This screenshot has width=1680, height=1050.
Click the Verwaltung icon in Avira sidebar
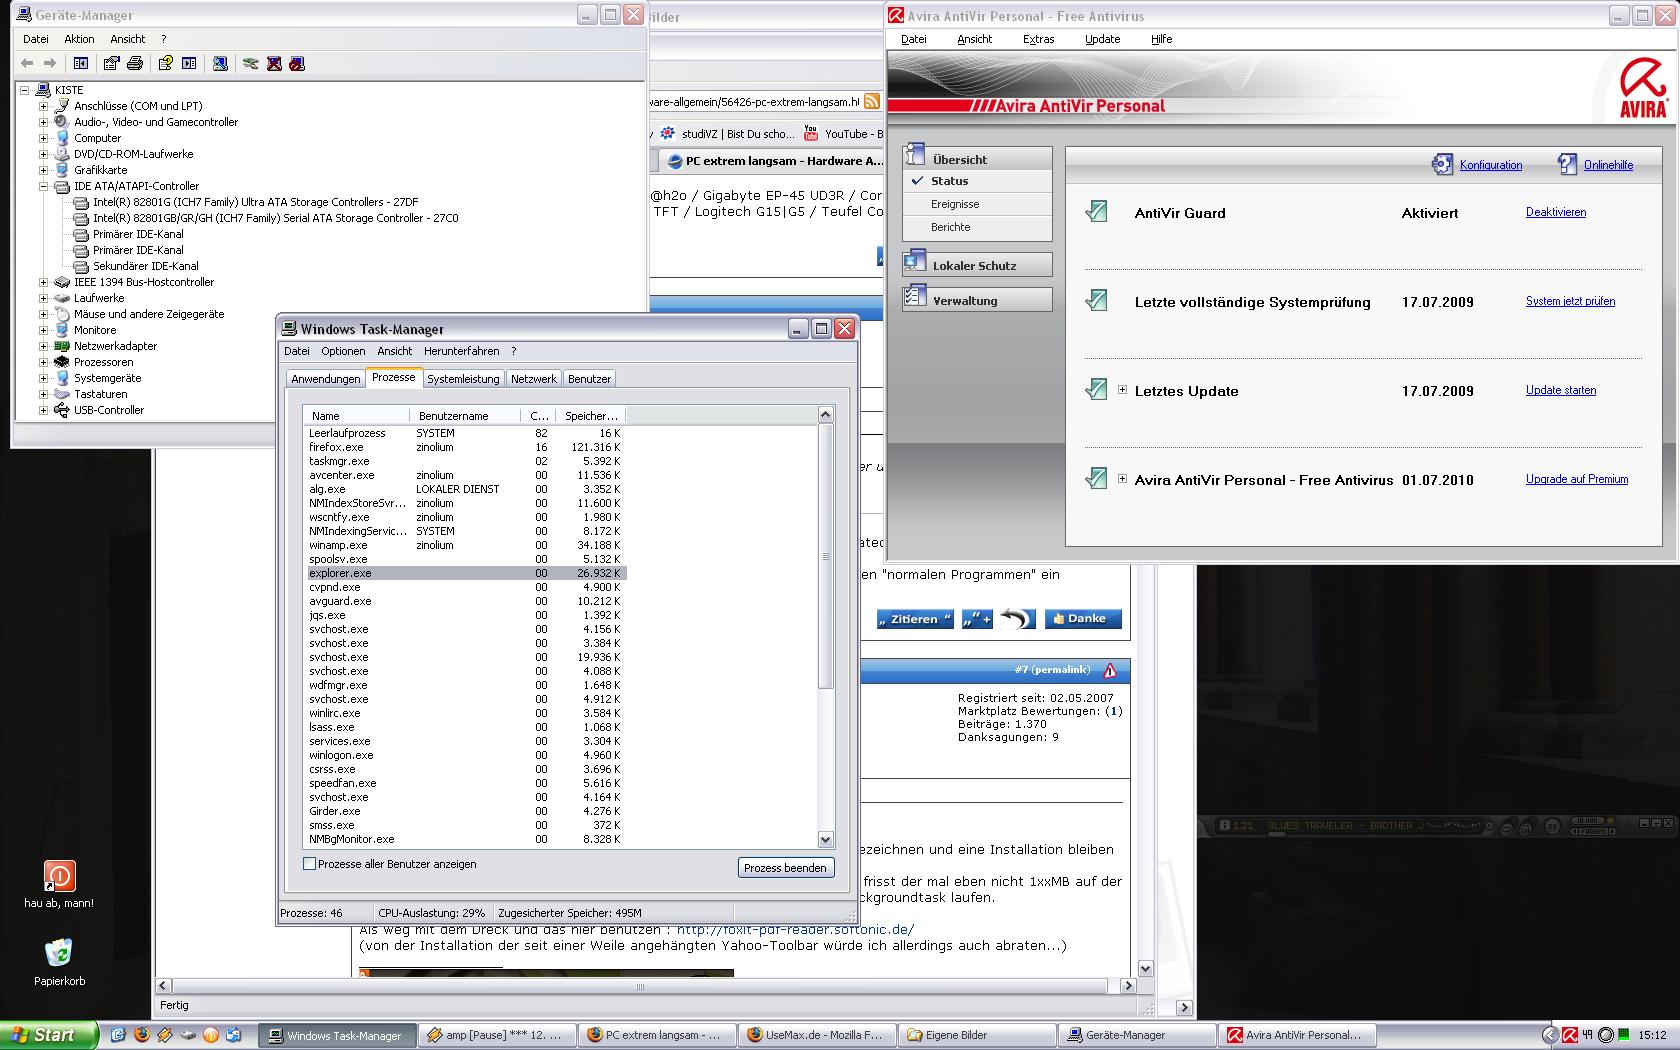[915, 297]
